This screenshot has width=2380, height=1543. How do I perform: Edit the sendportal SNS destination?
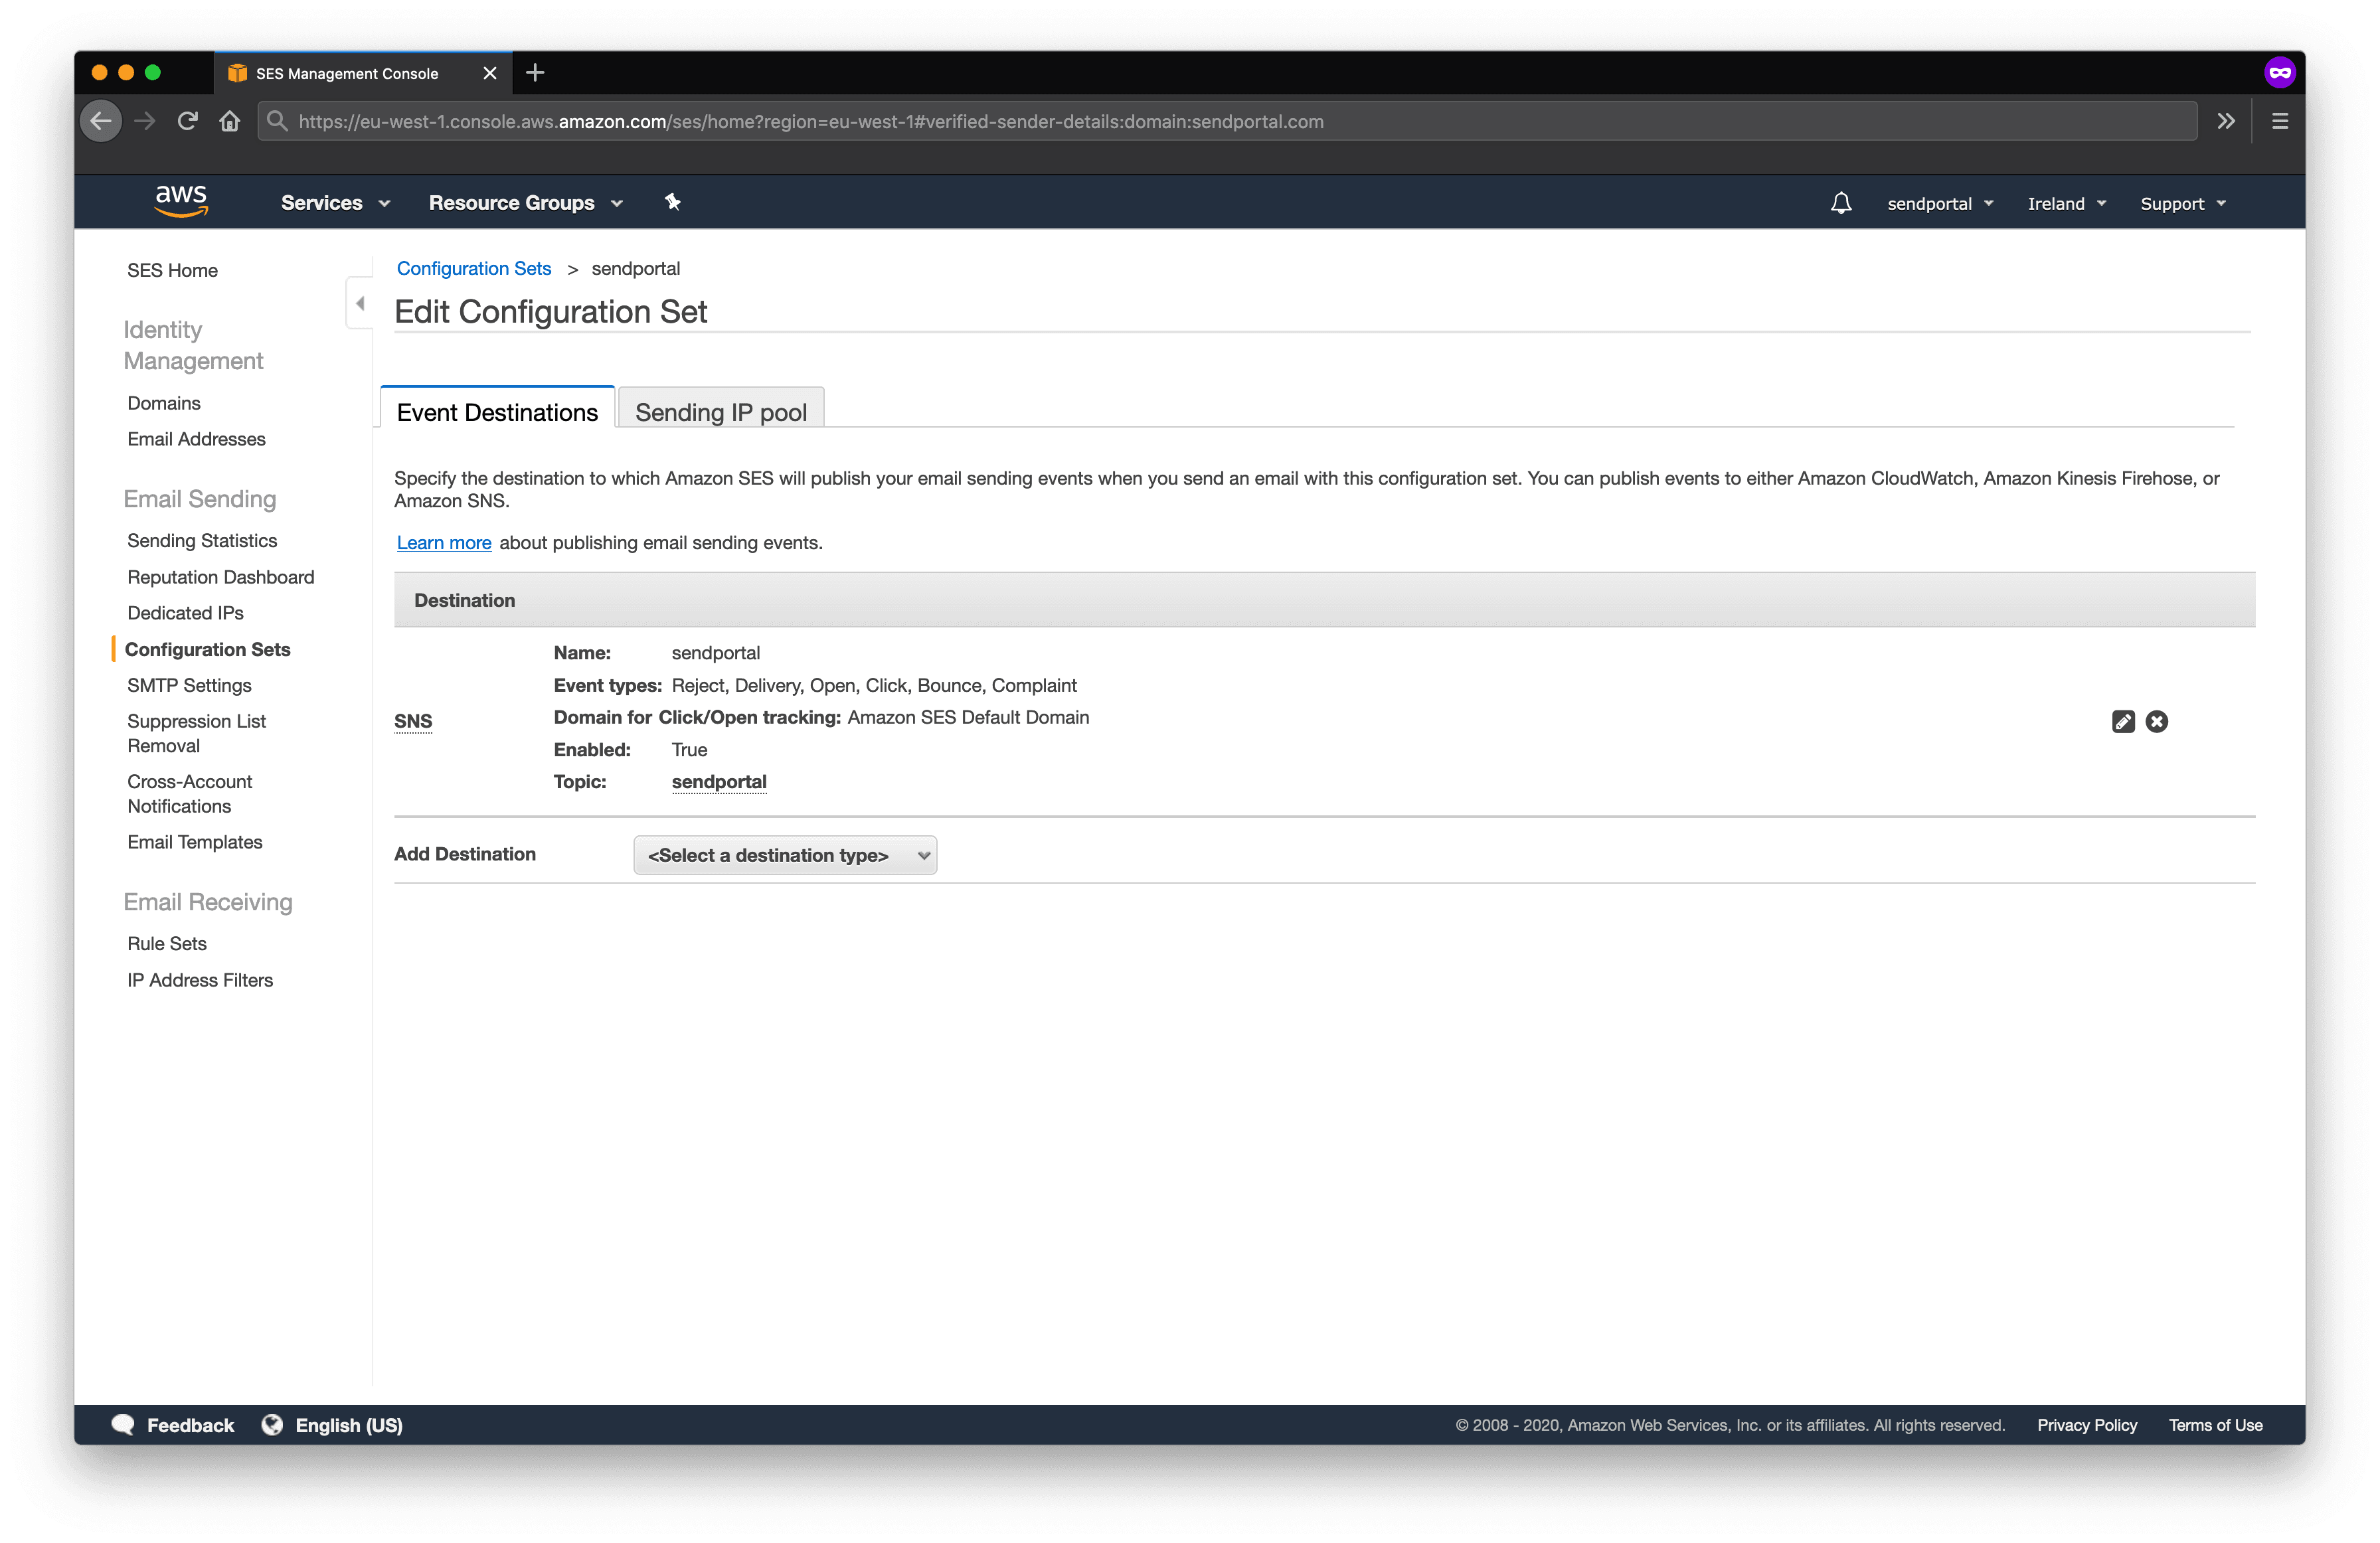click(2123, 721)
